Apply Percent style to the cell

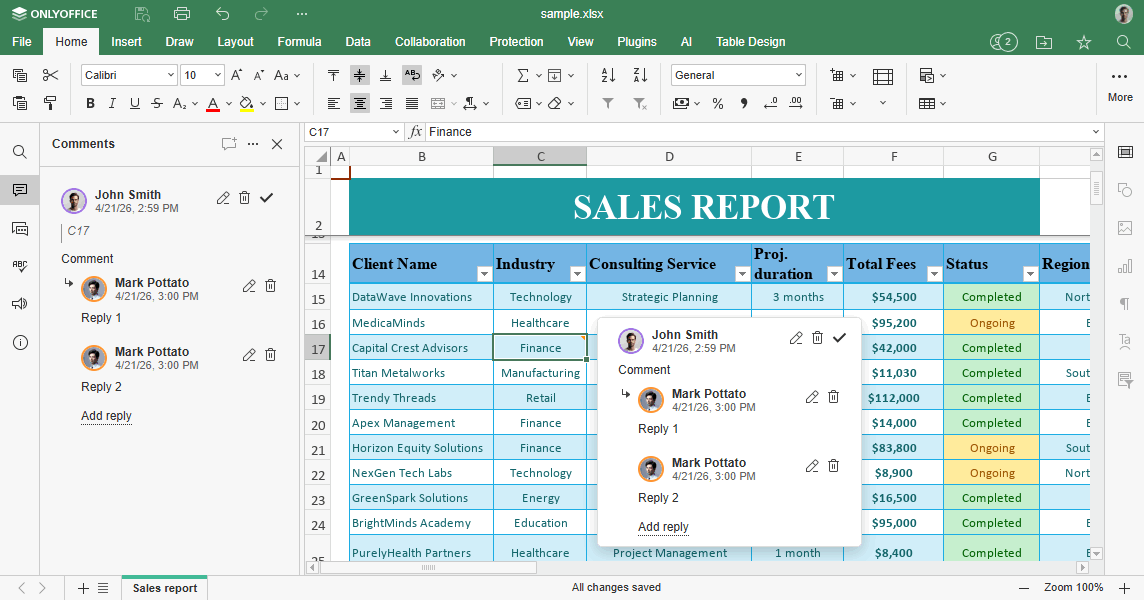point(718,103)
